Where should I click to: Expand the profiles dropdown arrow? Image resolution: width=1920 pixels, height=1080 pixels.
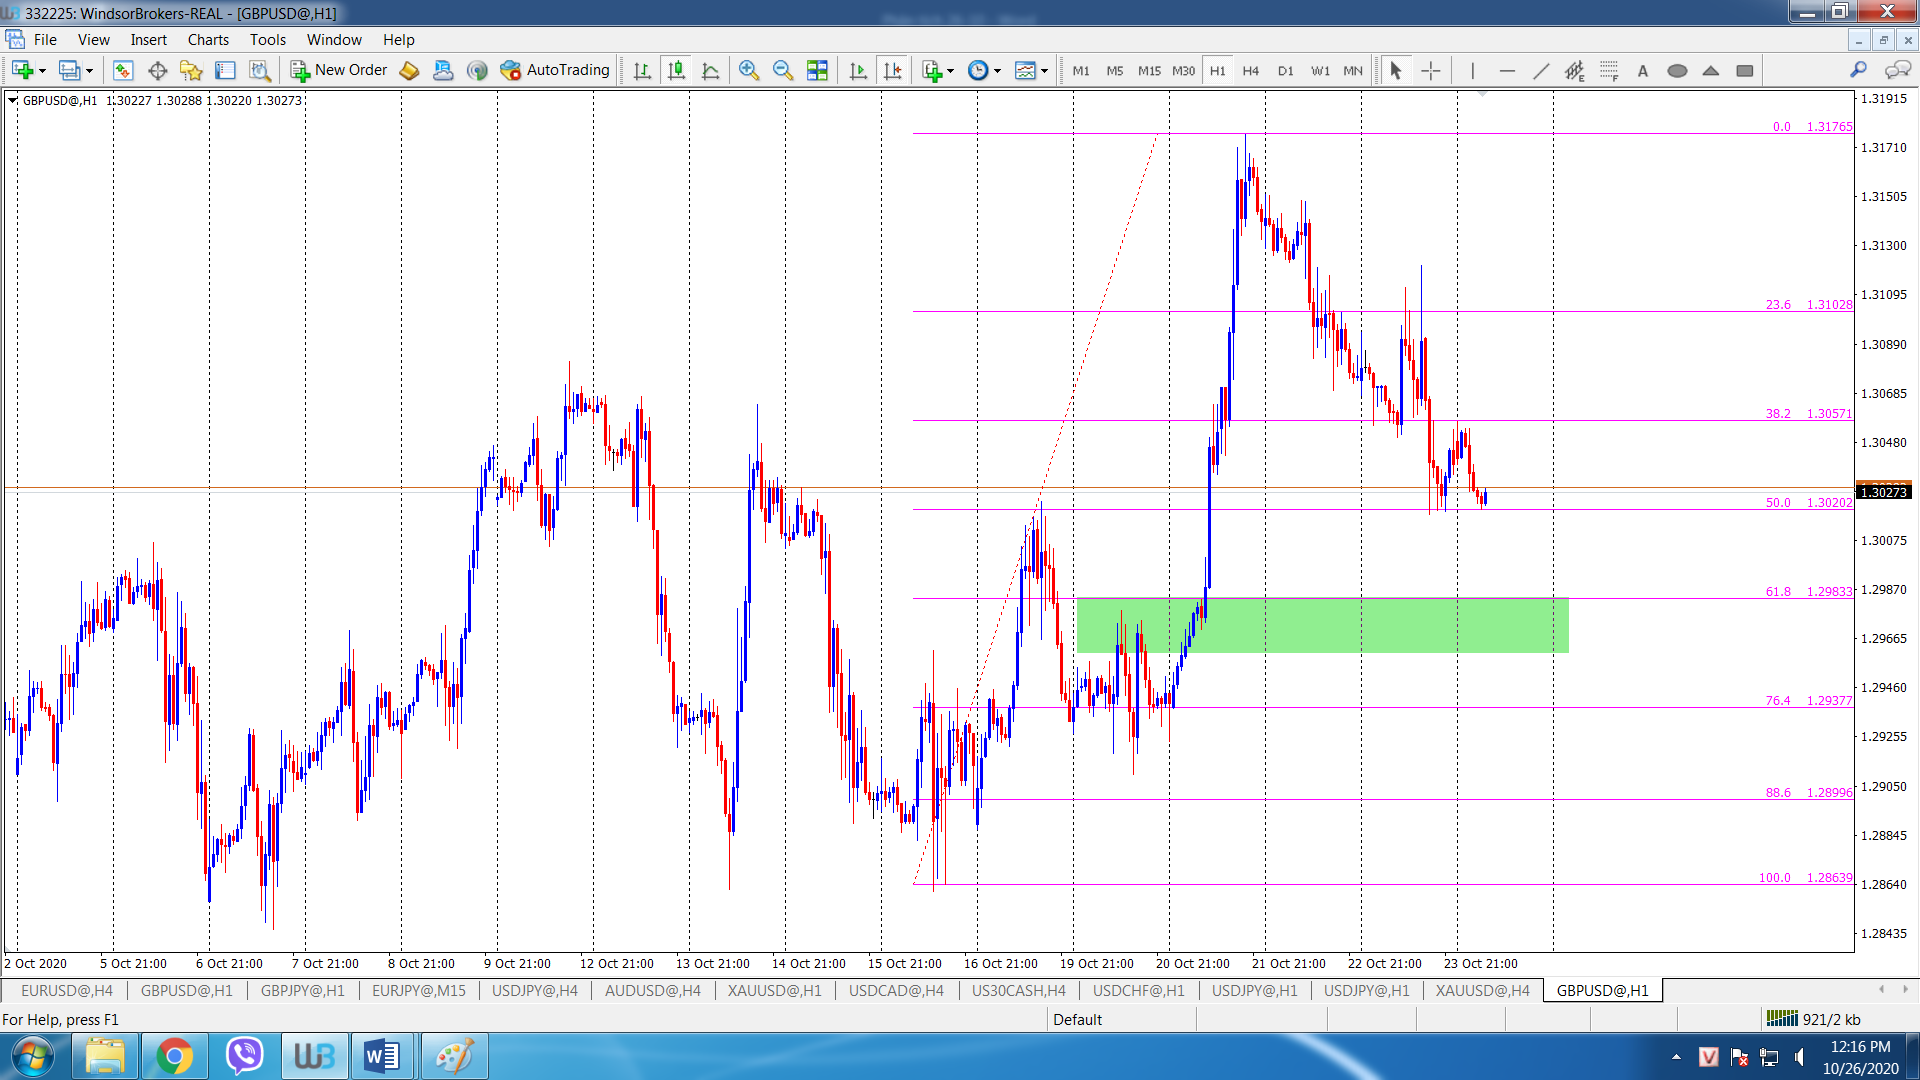click(x=89, y=71)
